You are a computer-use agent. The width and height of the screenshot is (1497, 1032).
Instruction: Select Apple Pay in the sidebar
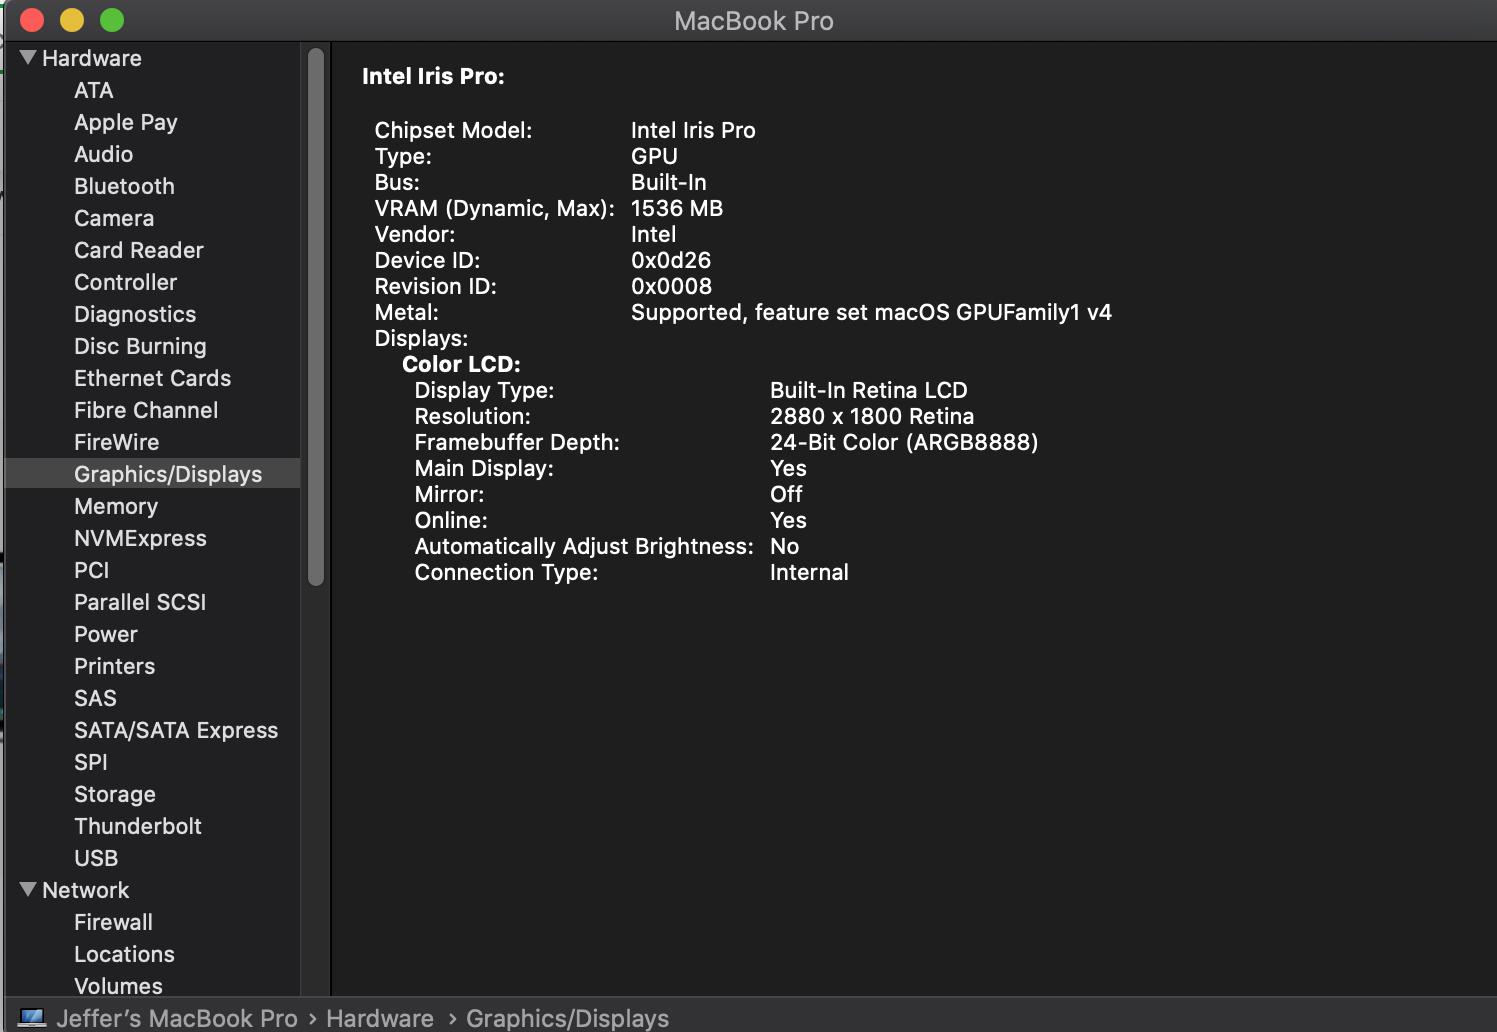tap(126, 122)
